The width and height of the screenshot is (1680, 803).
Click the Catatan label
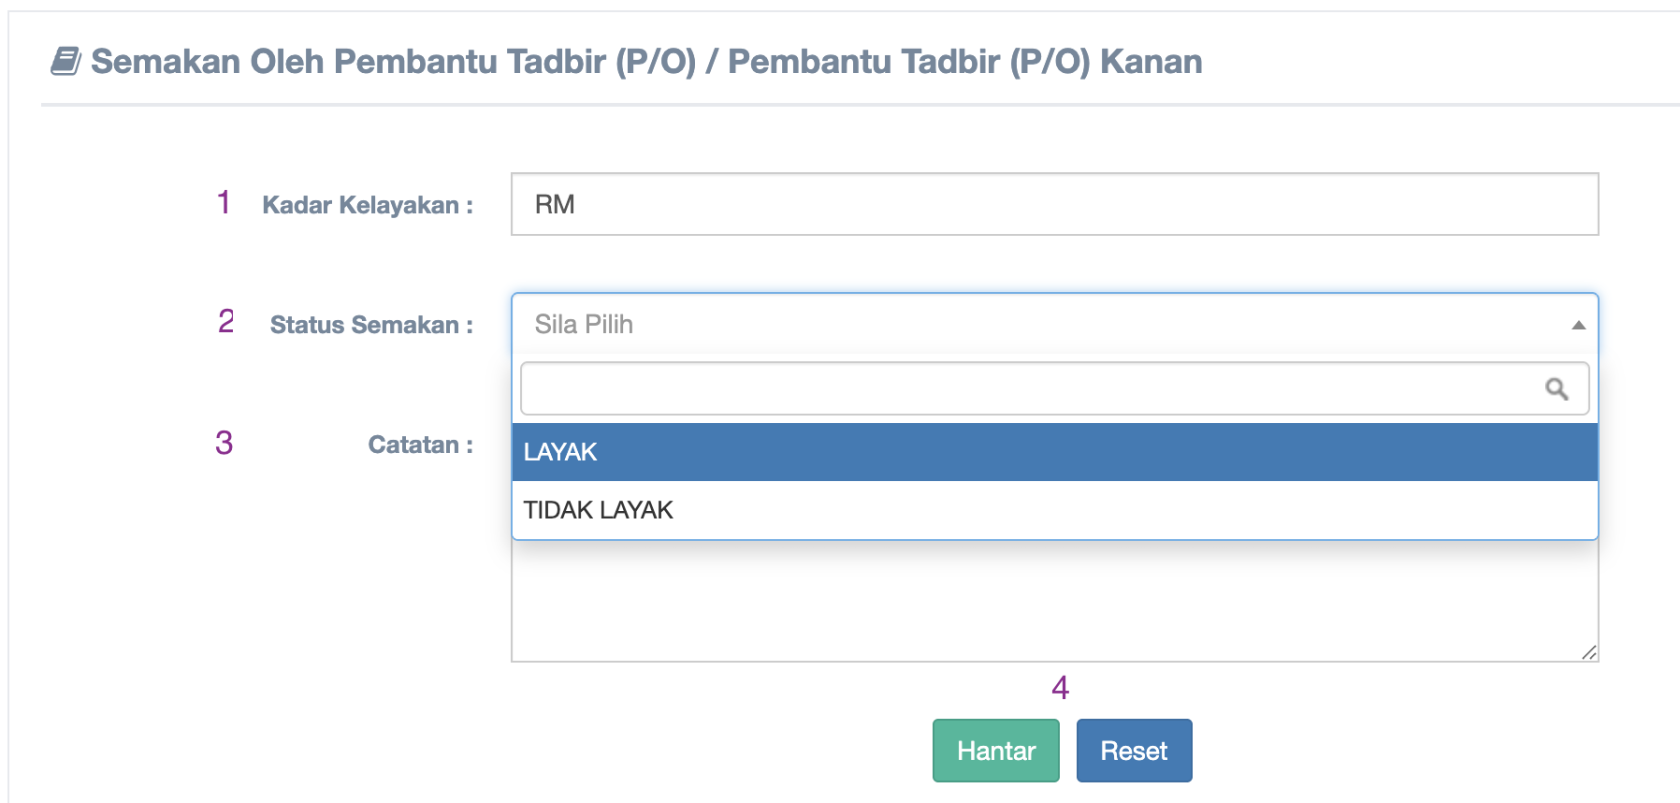(x=420, y=445)
